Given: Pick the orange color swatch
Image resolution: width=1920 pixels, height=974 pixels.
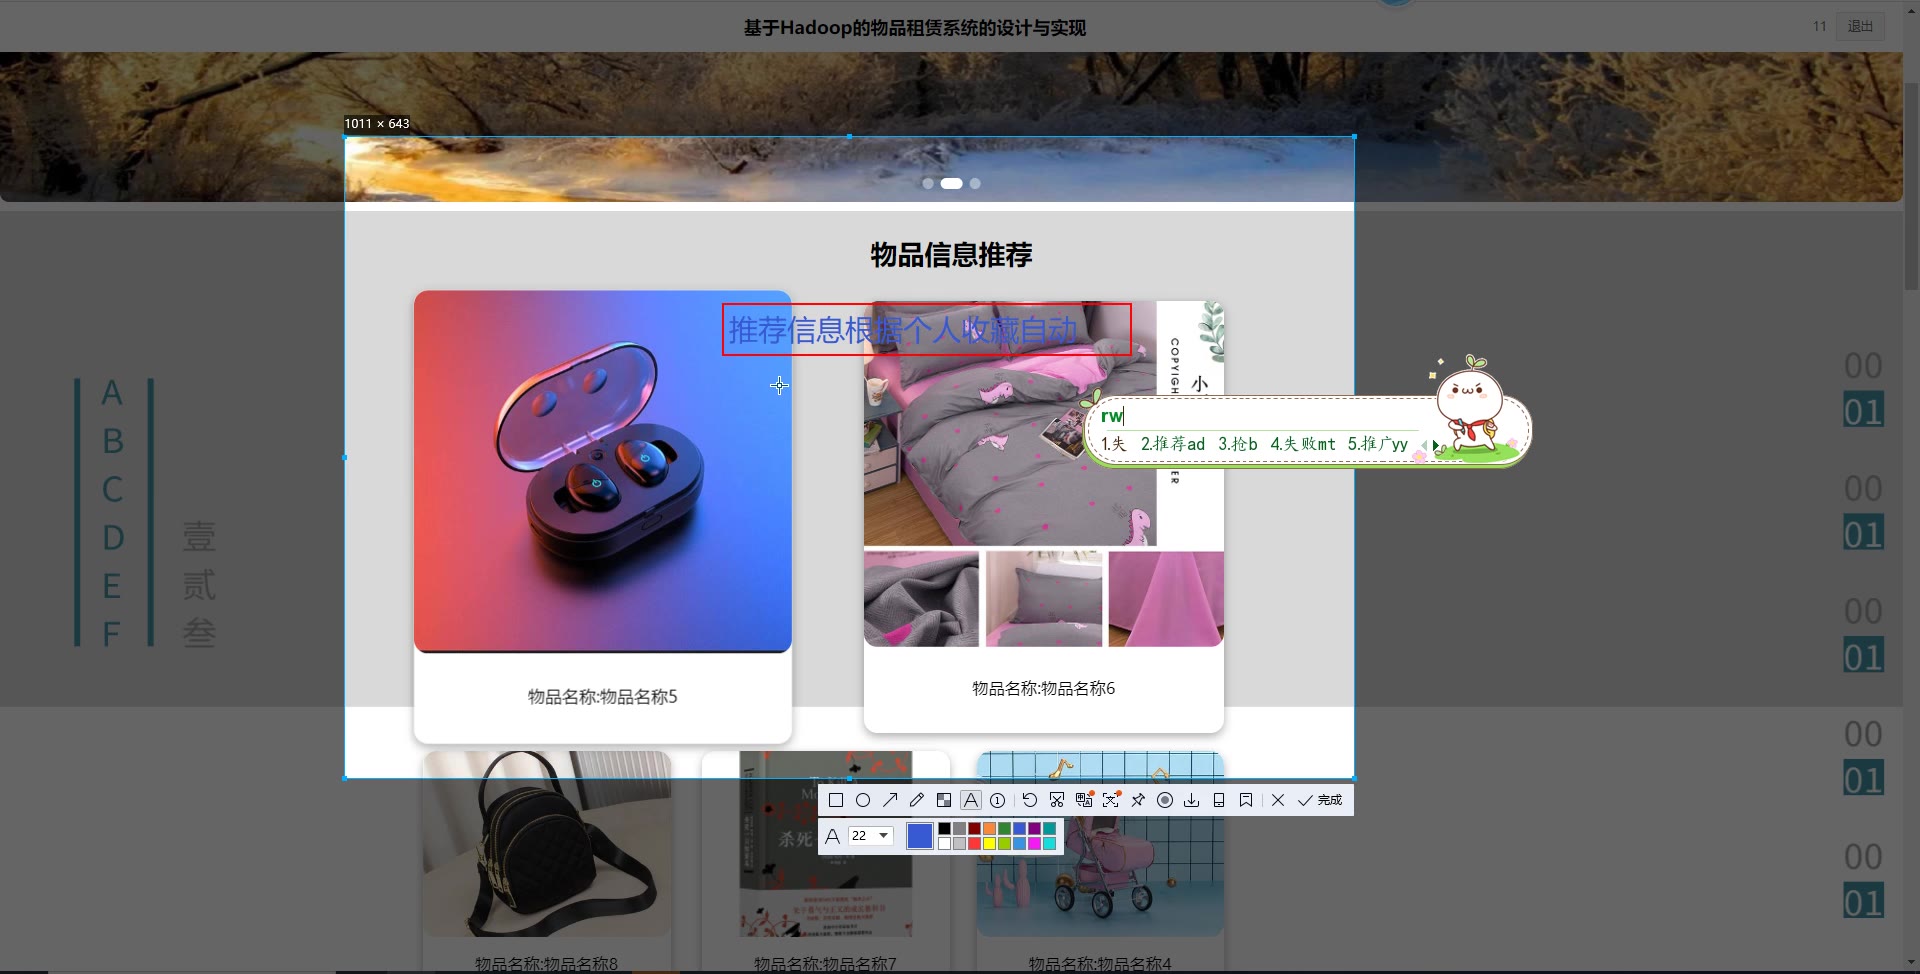Looking at the screenshot, I should pyautogui.click(x=989, y=829).
